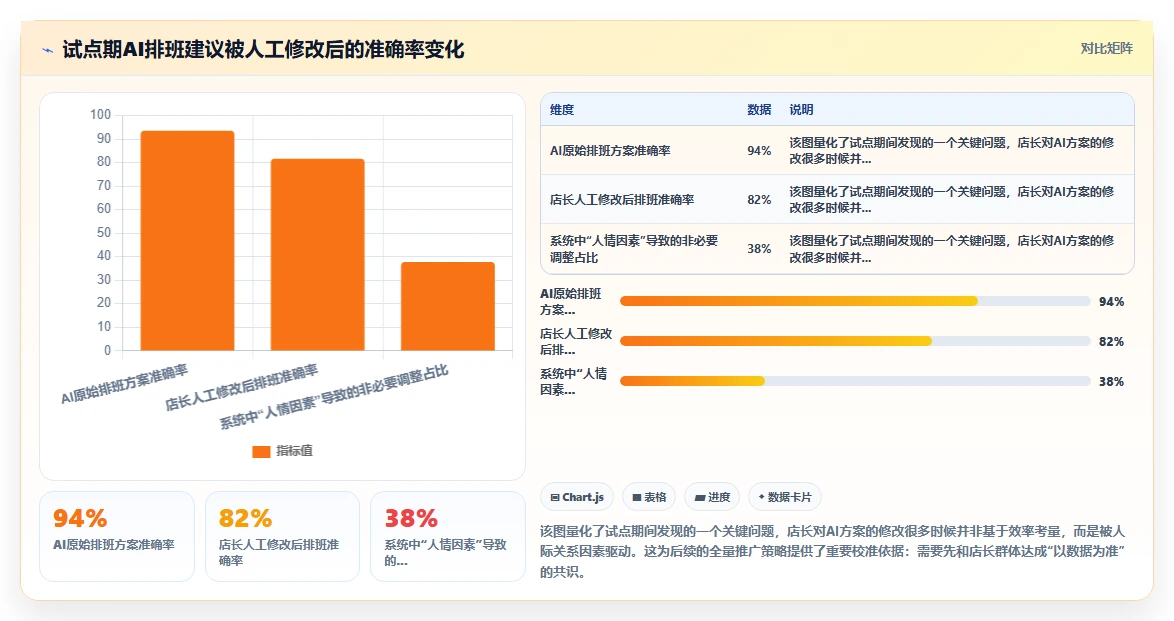This screenshot has width=1174, height=621.
Task: Click the icon inside the Chart.js chip
Action: (x=555, y=497)
